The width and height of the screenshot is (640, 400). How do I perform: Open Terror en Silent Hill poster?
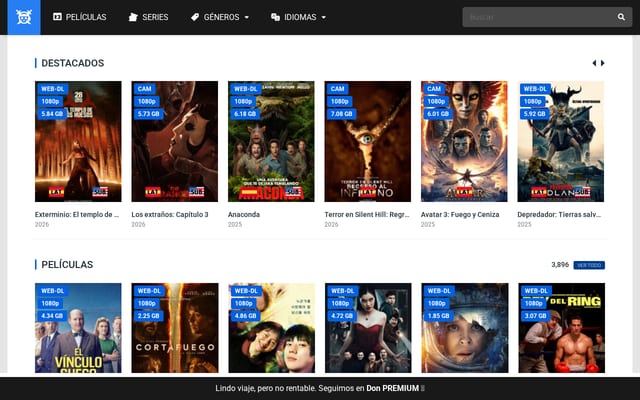368,141
